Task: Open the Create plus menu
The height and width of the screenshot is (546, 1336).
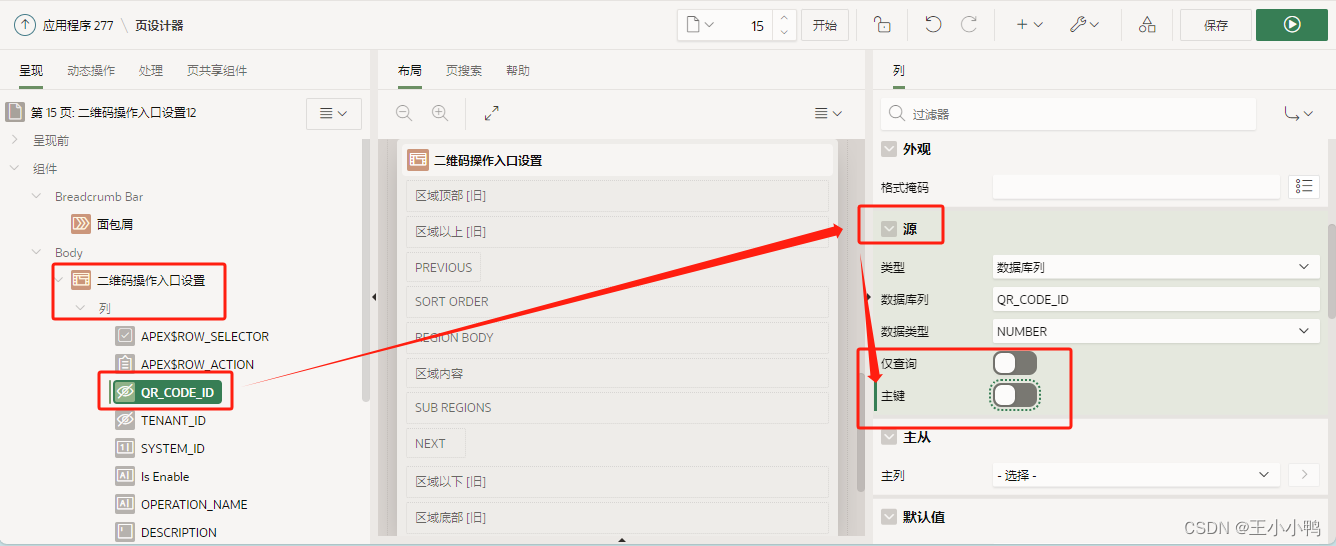Action: coord(1029,25)
